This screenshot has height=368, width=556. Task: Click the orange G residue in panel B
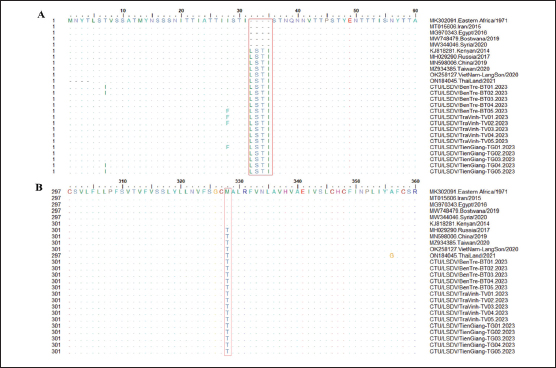click(391, 256)
